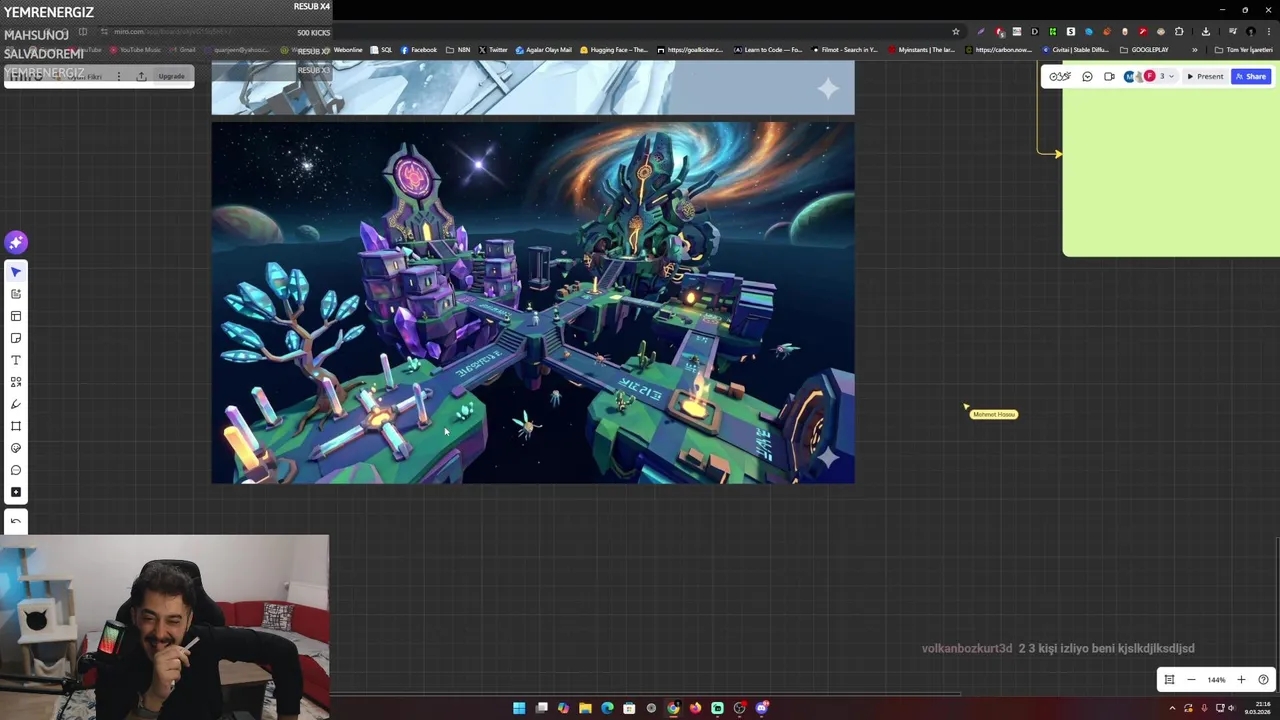This screenshot has width=1280, height=720.
Task: Open the Twitter bookmark
Action: [x=493, y=50]
